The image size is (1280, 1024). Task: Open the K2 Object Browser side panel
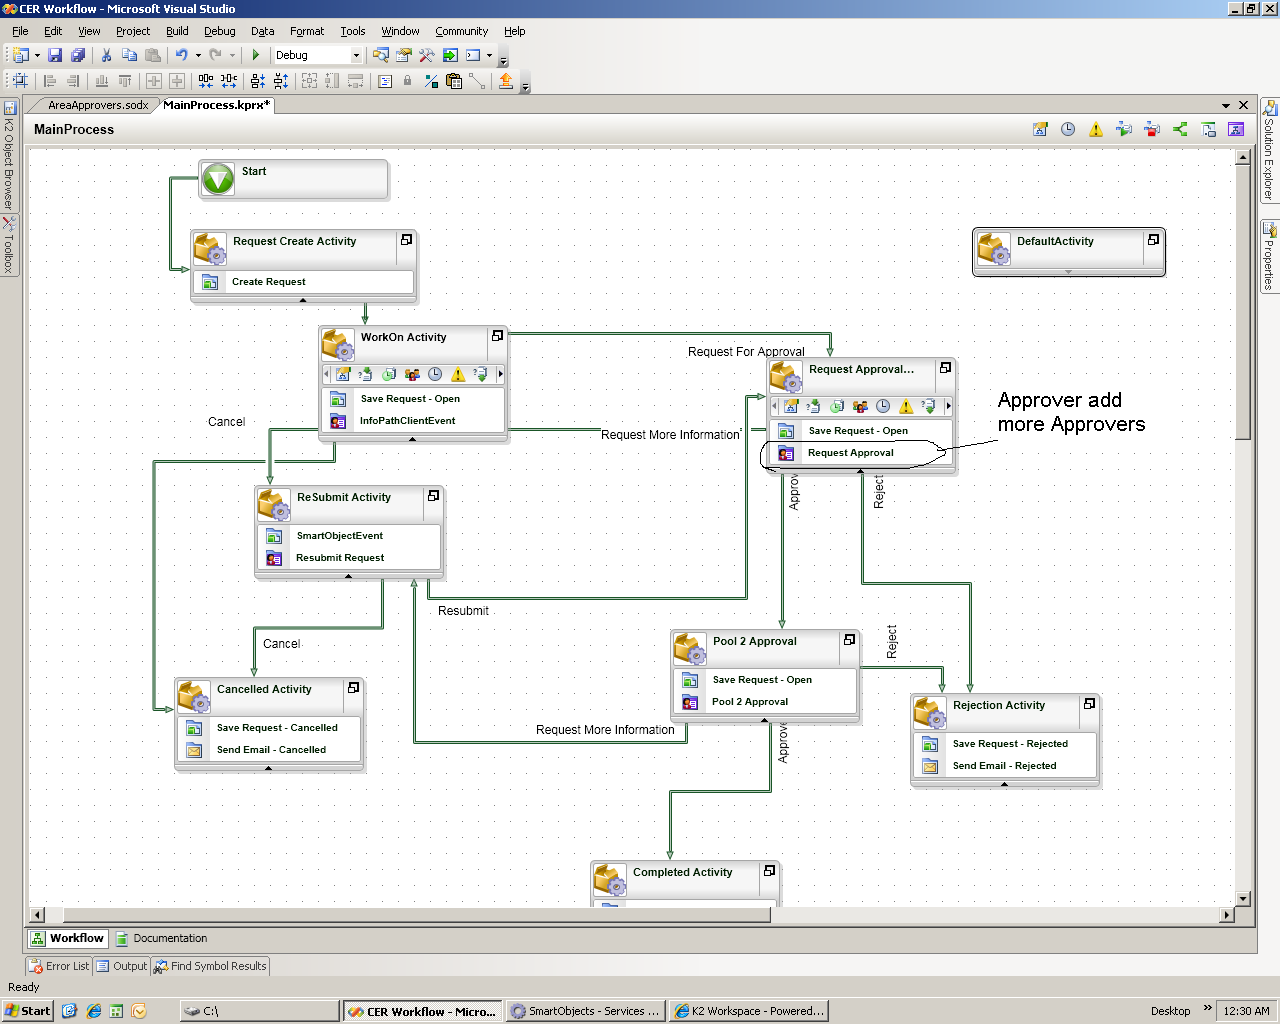8,154
